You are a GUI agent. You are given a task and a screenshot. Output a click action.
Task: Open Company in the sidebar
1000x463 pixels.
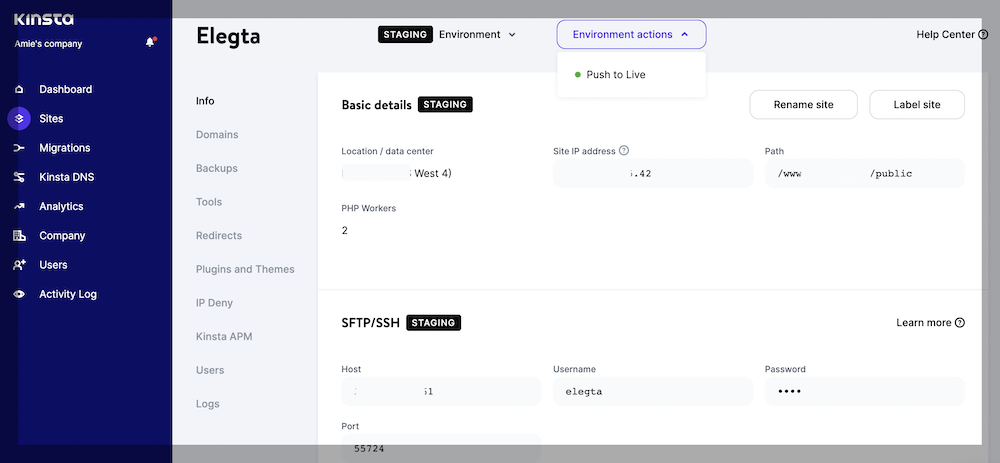(x=62, y=236)
